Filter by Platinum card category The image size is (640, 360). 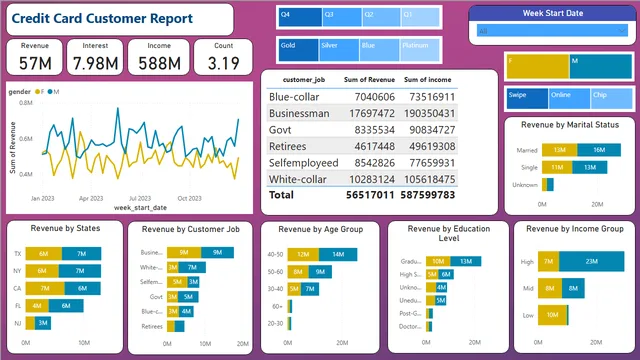pos(420,50)
